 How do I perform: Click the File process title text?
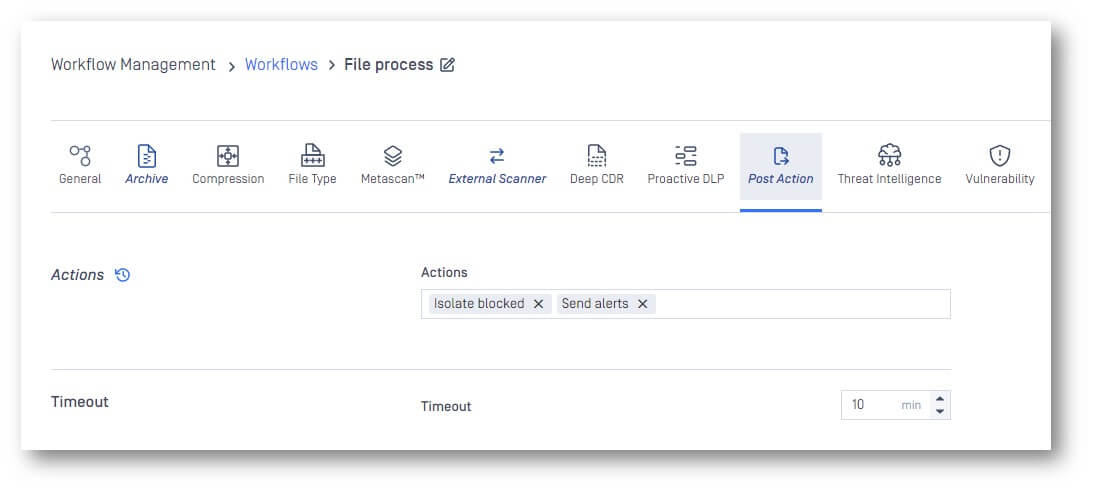click(x=388, y=65)
